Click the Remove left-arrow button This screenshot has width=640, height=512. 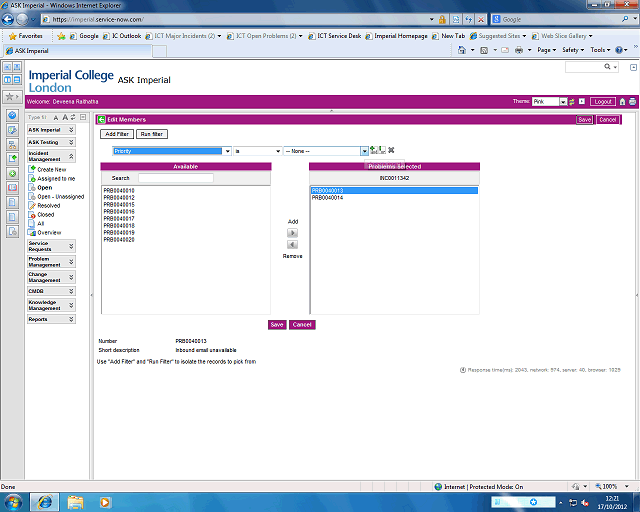[x=292, y=244]
